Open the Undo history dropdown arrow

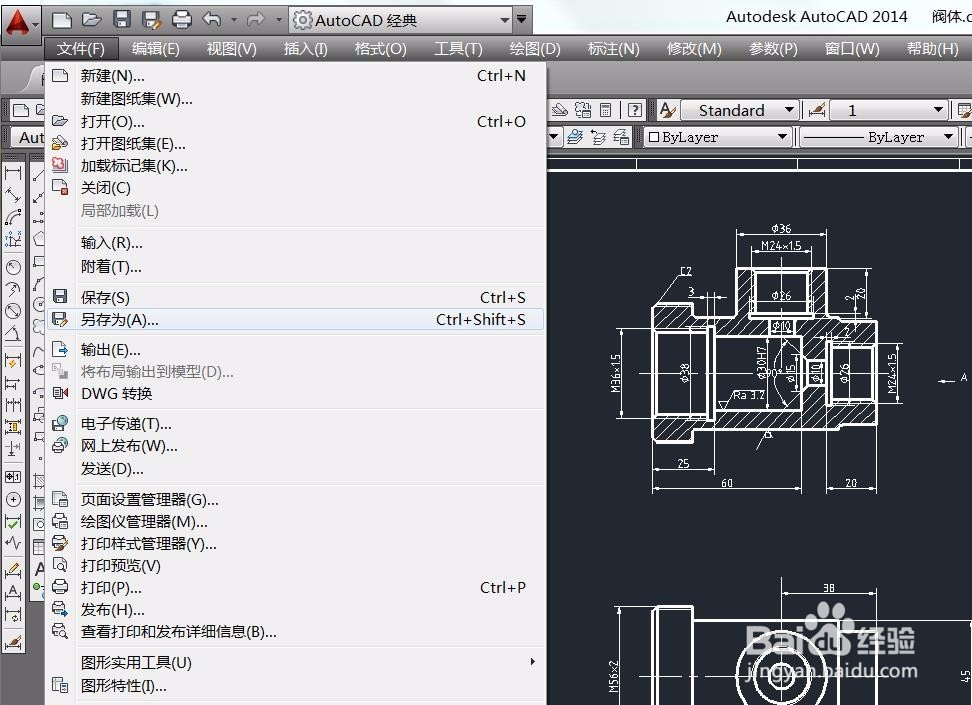234,20
